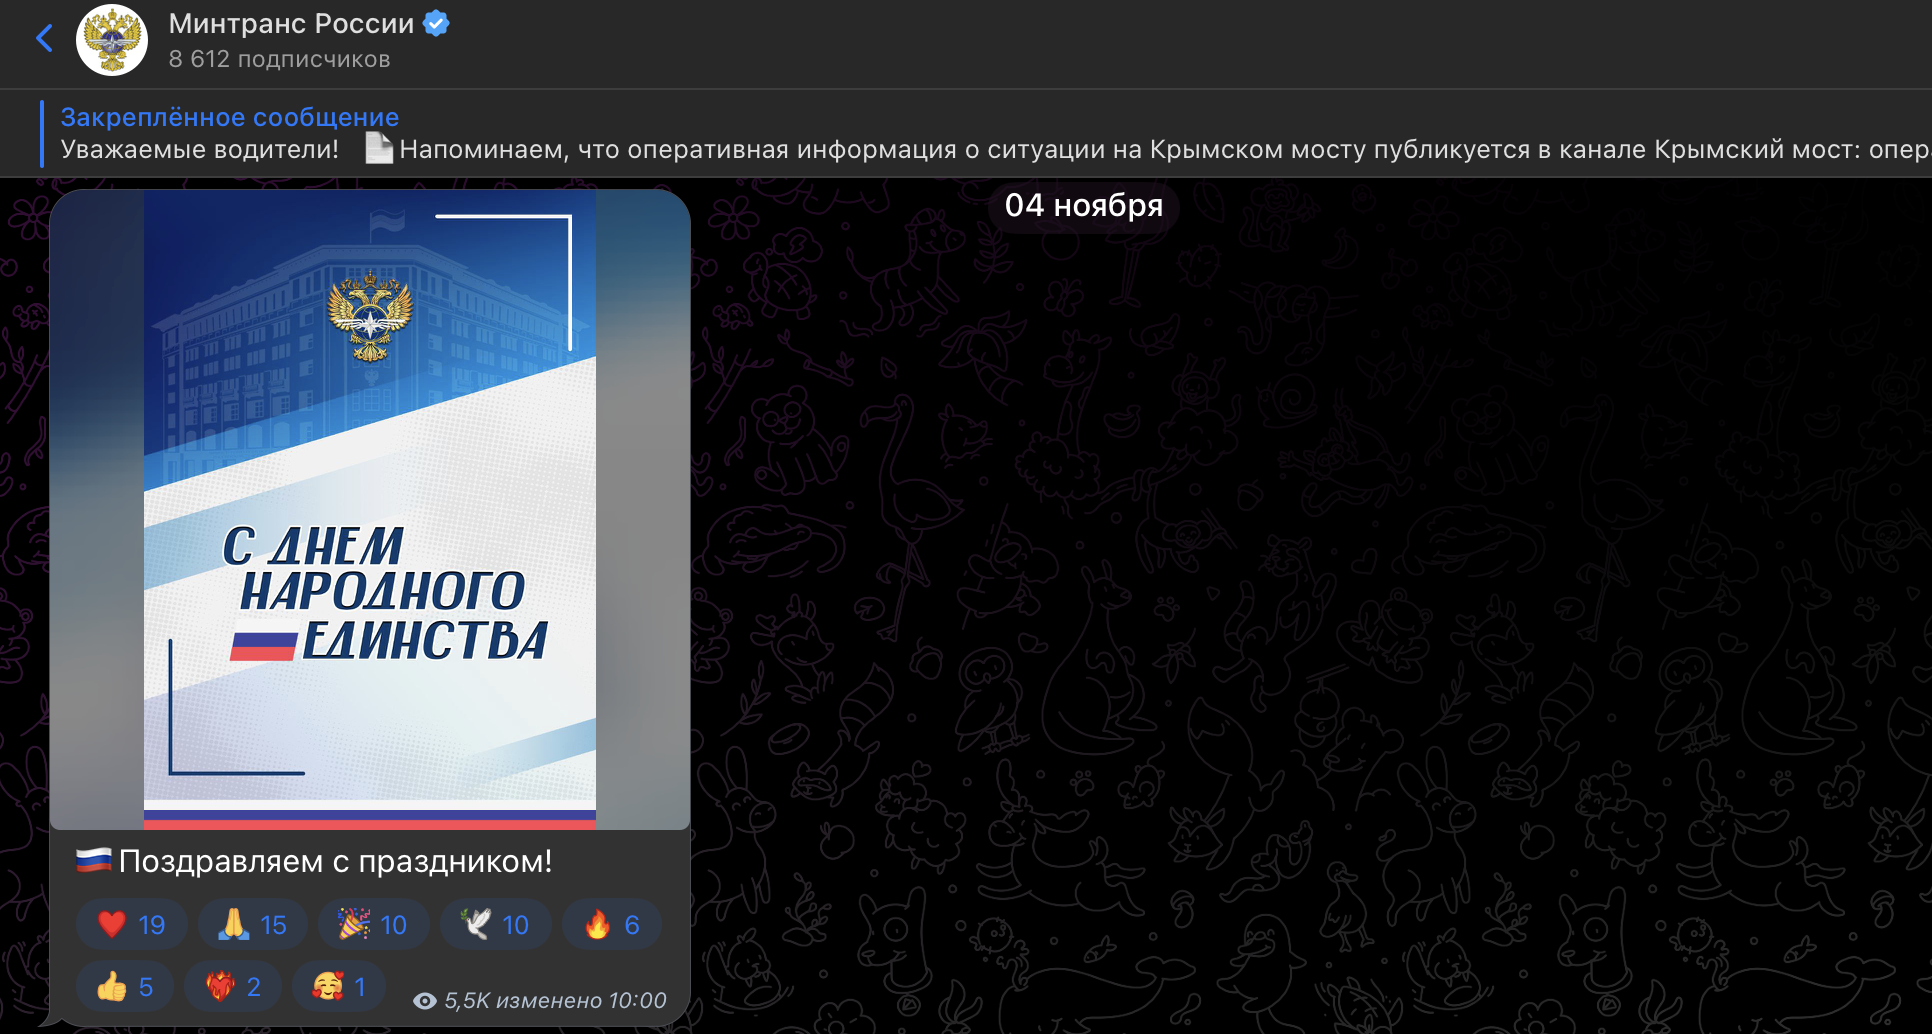Screen dimensions: 1932x1034
Task: Open the Закреплённое сообщение pinned header
Action: pos(230,117)
